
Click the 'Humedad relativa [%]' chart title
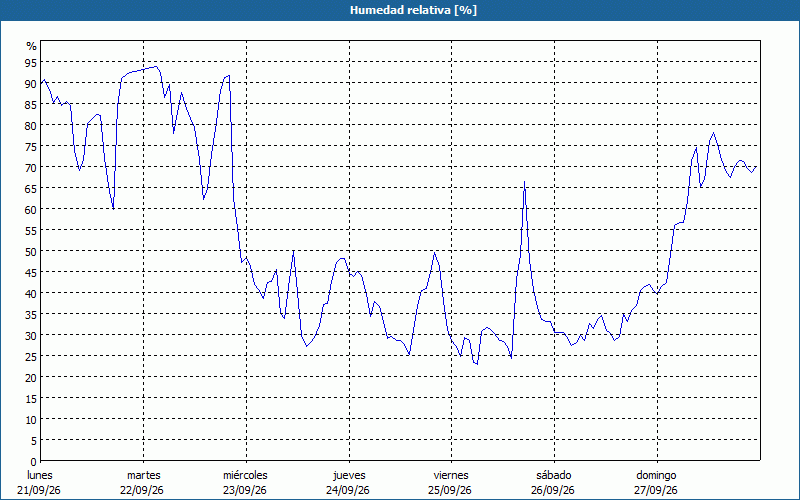pyautogui.click(x=413, y=10)
